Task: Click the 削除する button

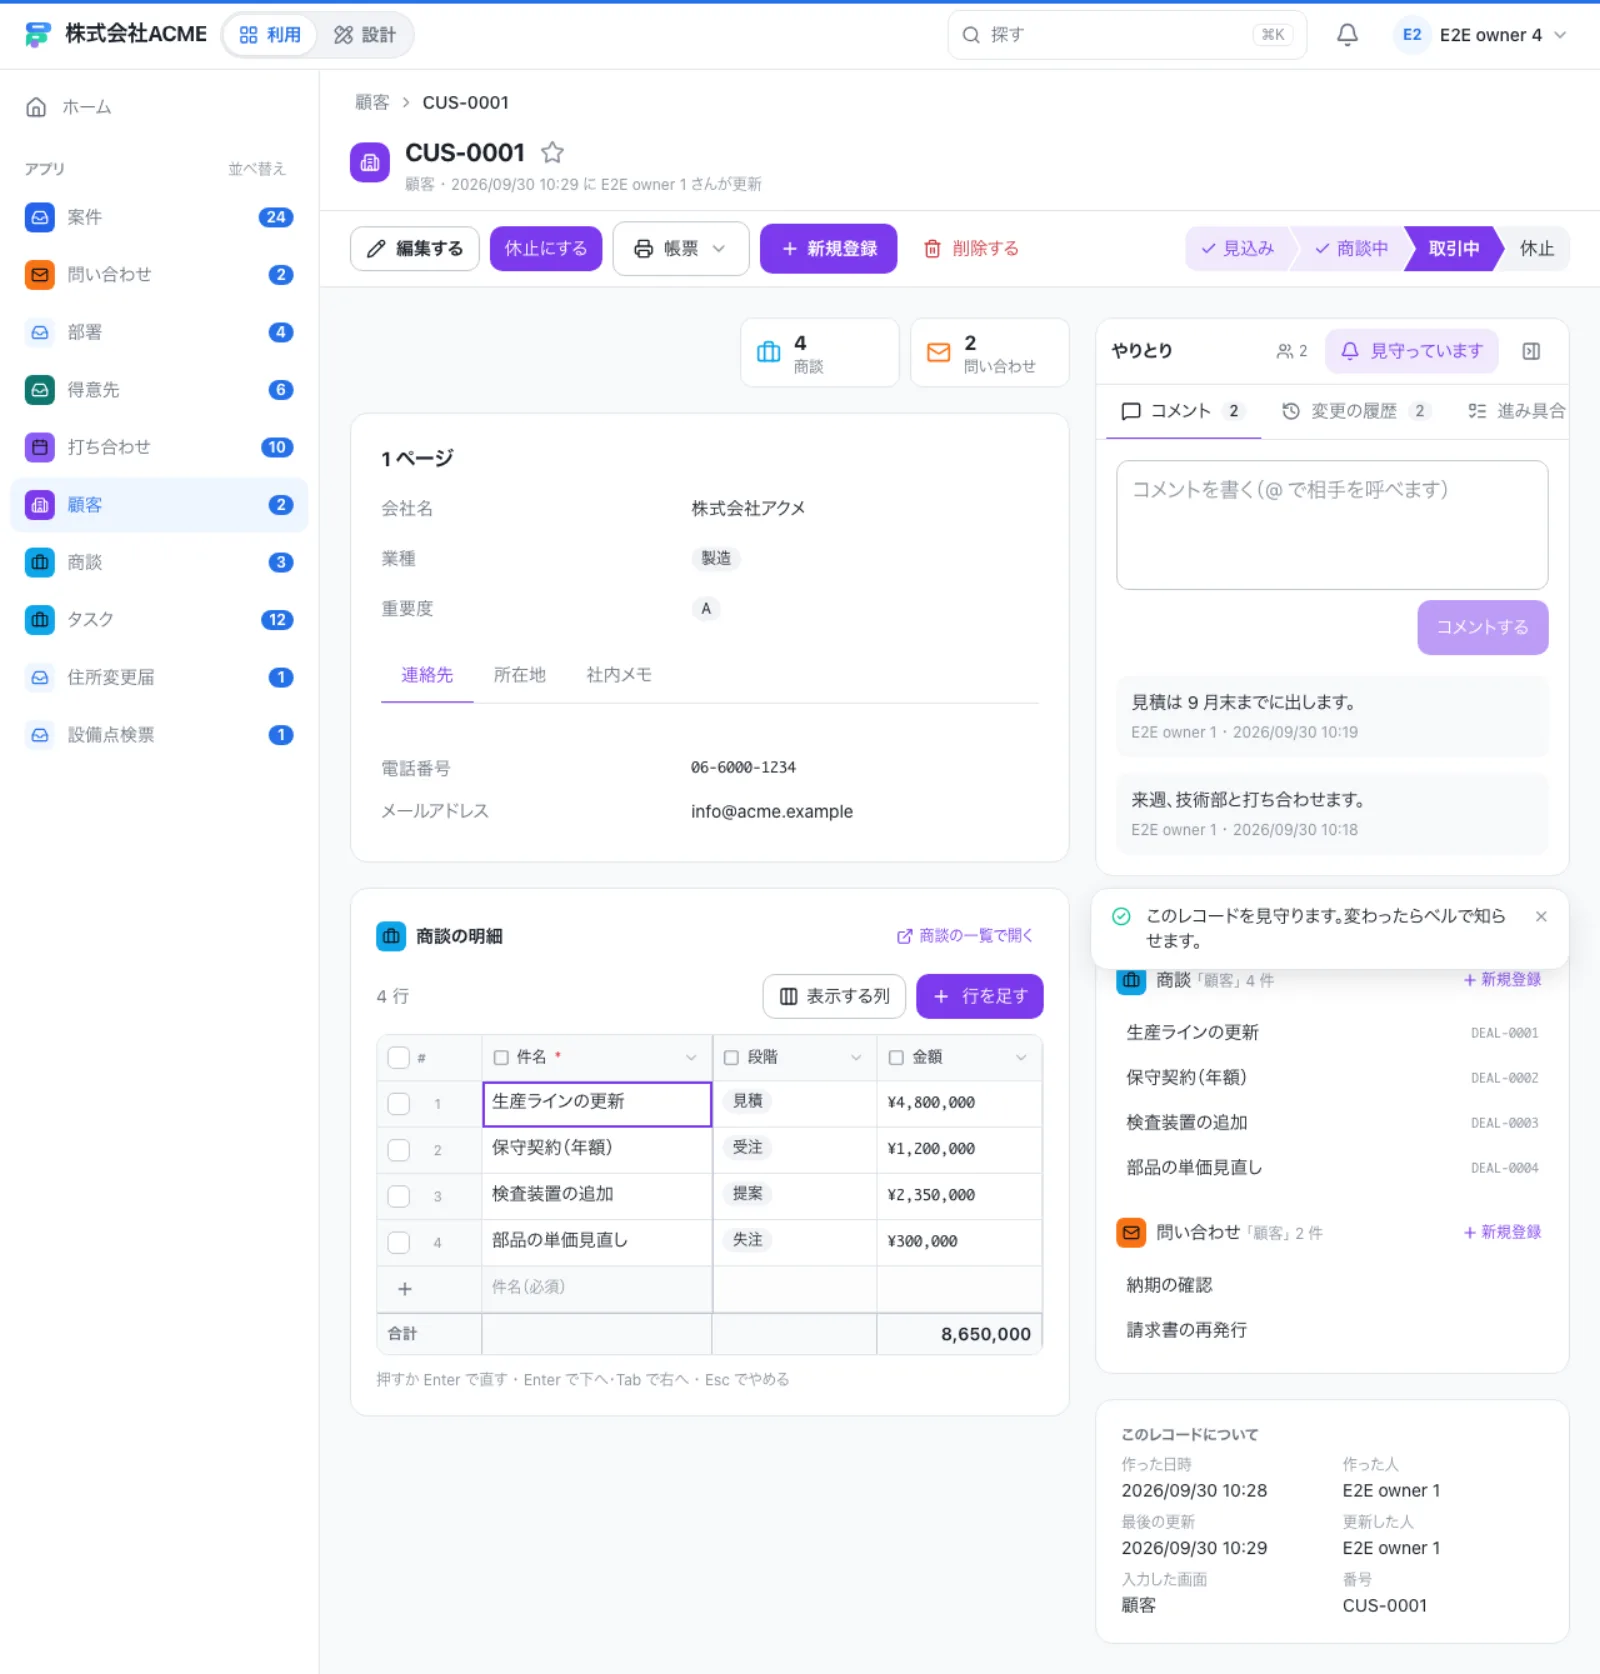Action: [x=971, y=249]
